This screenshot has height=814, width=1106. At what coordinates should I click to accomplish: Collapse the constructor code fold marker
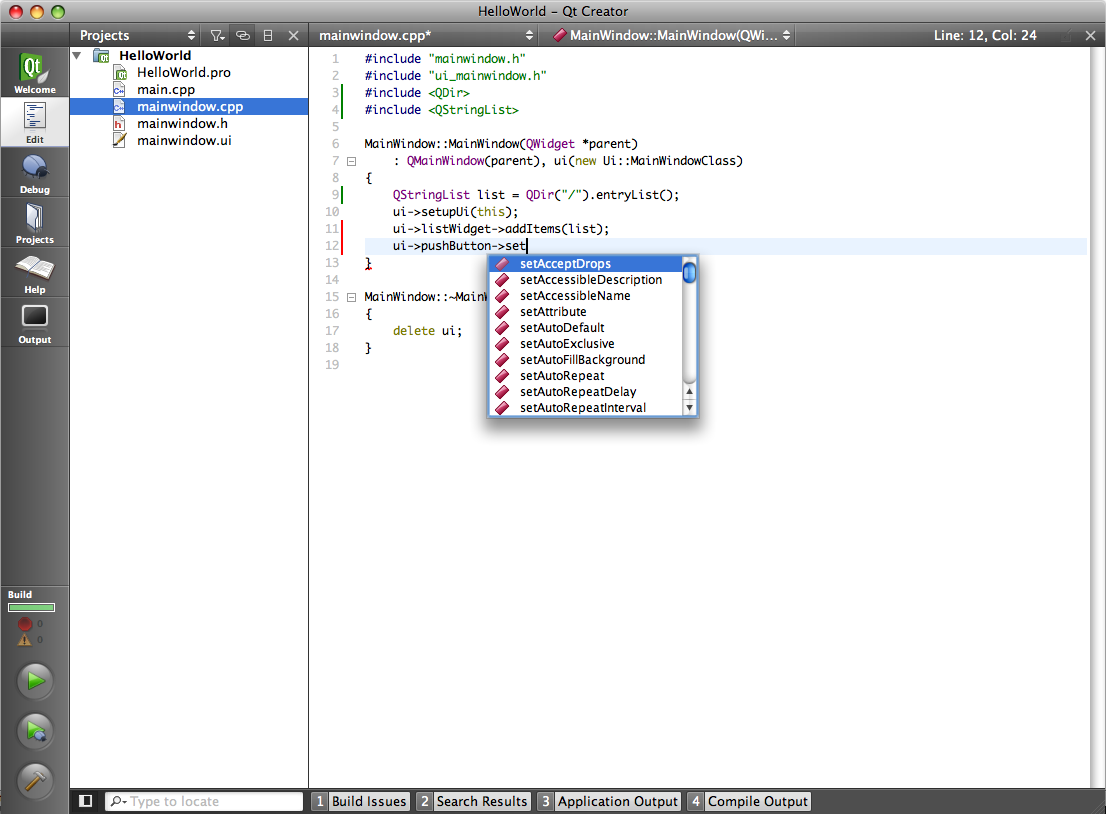click(351, 161)
